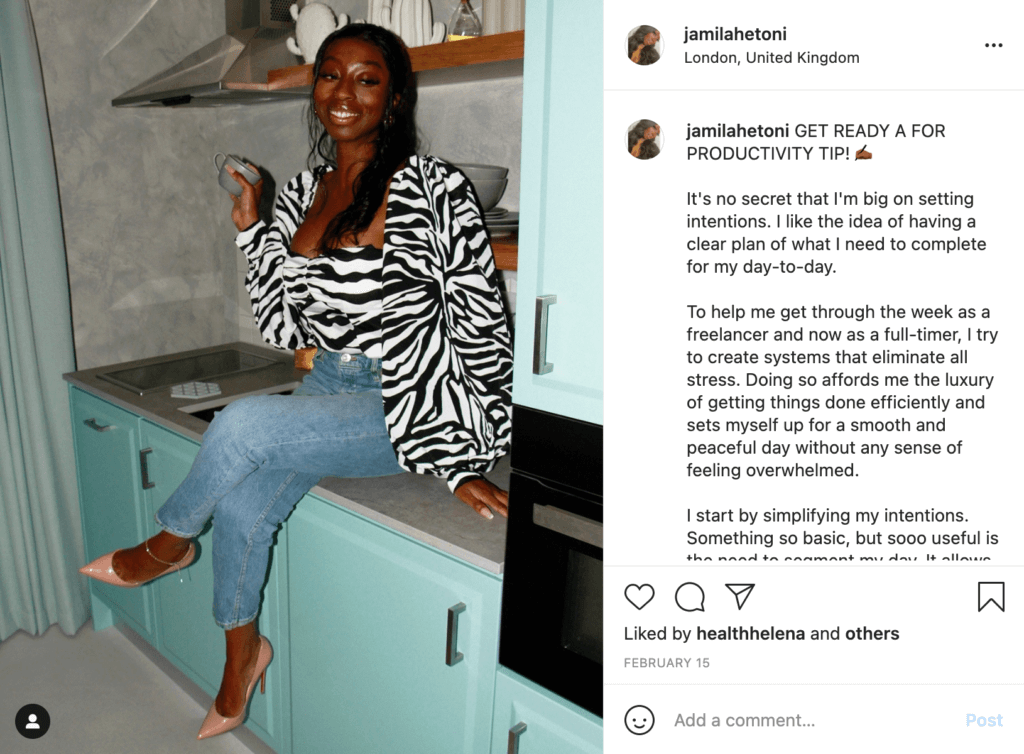The height and width of the screenshot is (754, 1024).
Task: View others who liked the post
Action: pyautogui.click(x=872, y=633)
